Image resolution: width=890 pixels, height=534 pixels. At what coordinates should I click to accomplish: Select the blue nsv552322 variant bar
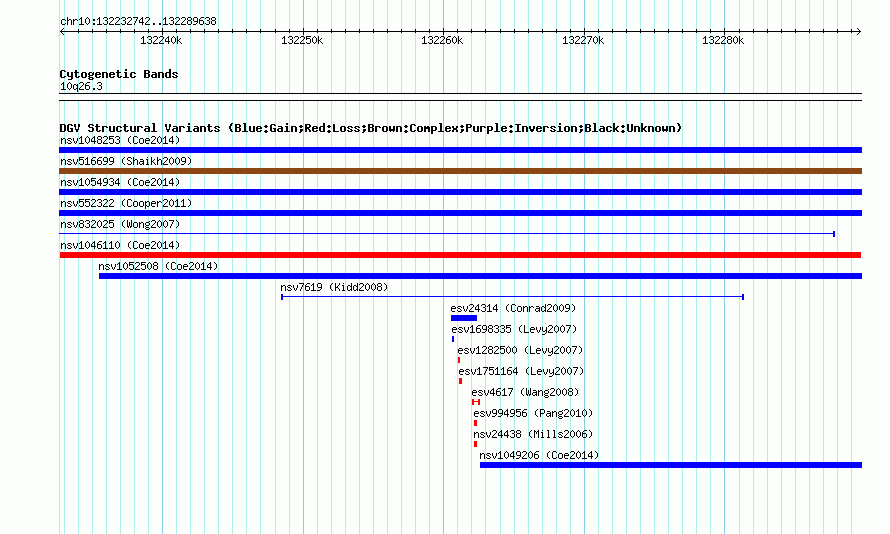click(x=460, y=213)
